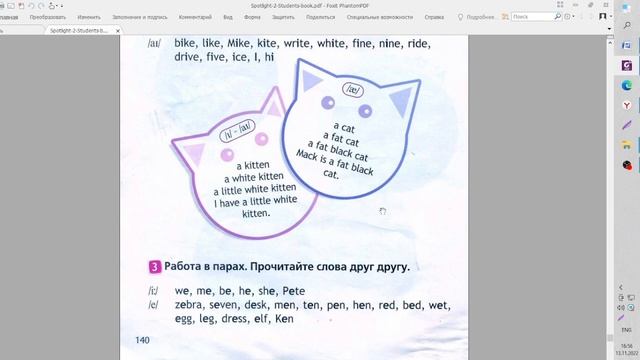Image resolution: width=640 pixels, height=360 pixels.
Task: Open the Изменить ribbon tab
Action: [x=89, y=17]
